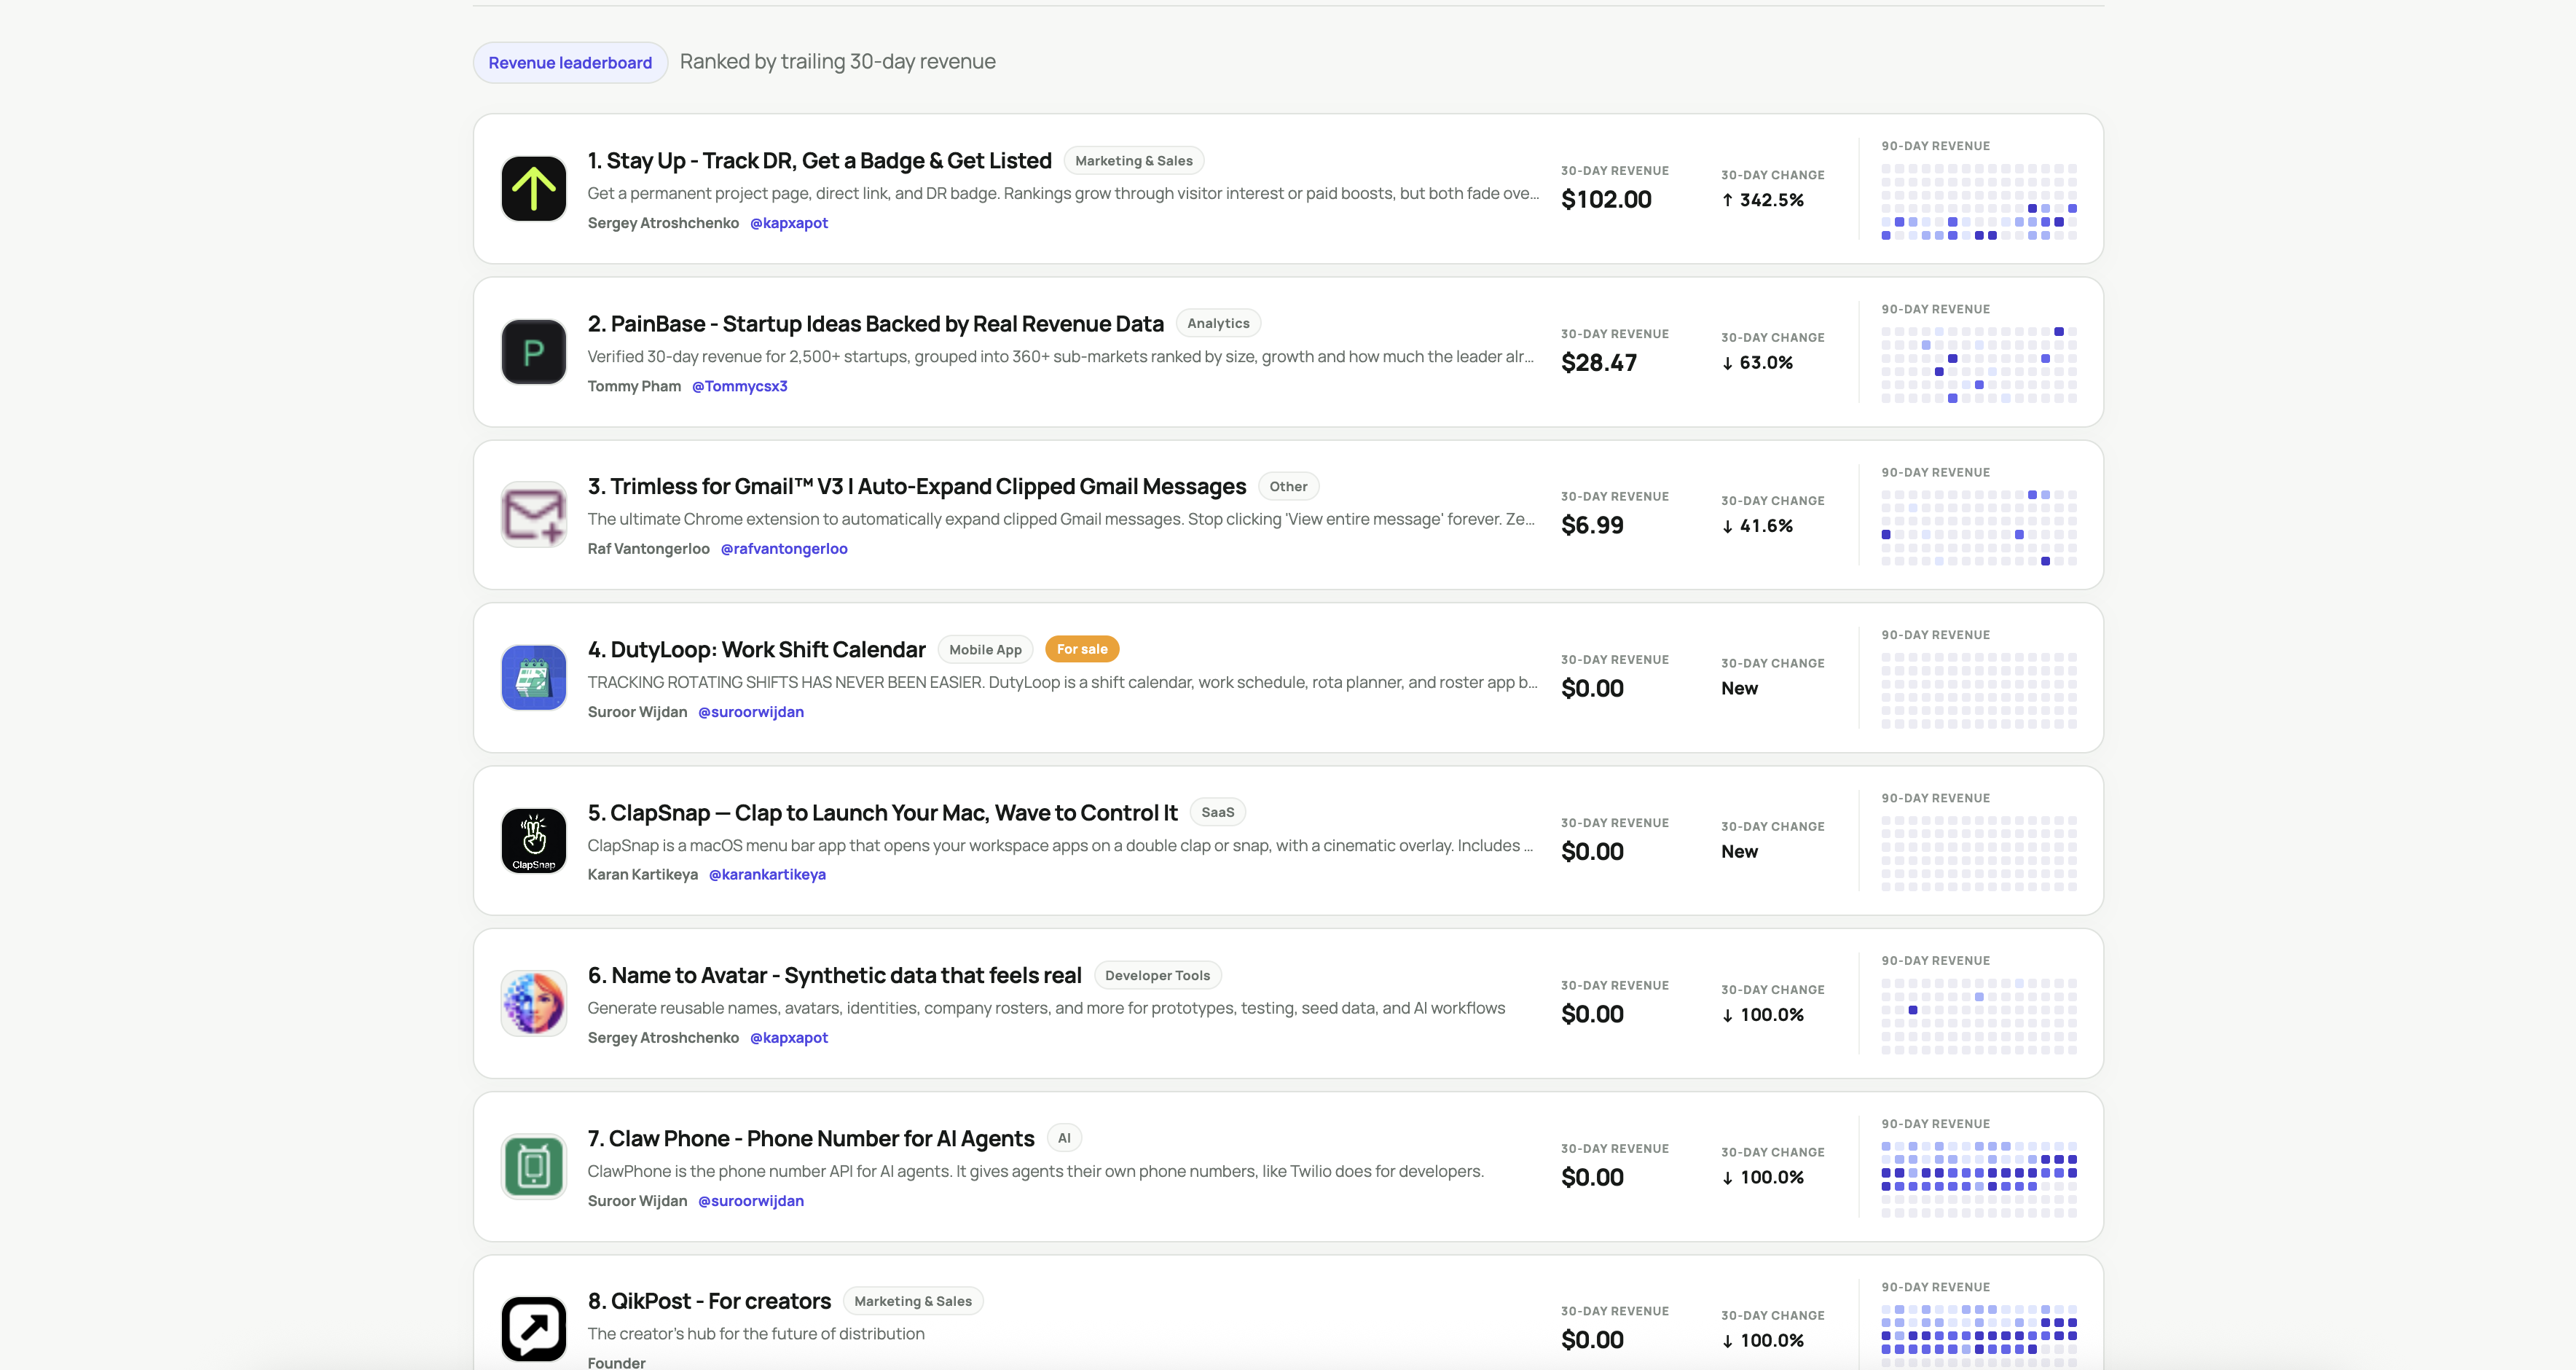The width and height of the screenshot is (2576, 1370).
Task: Click Ranked by trailing 30-day revenue text
Action: [838, 61]
